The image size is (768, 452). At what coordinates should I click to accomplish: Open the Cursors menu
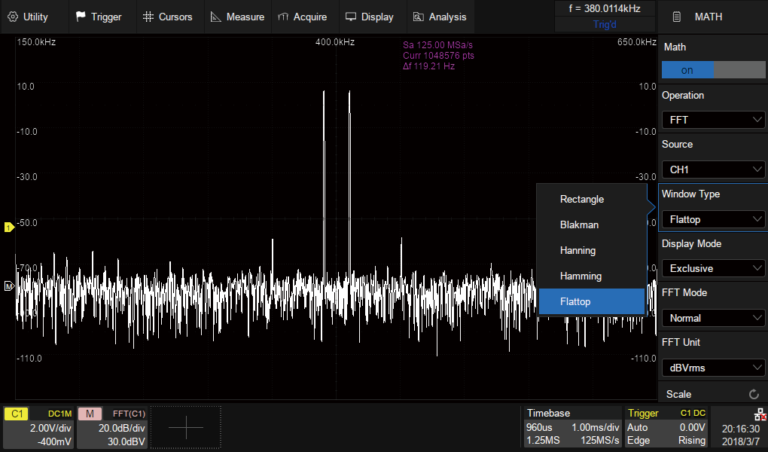169,16
